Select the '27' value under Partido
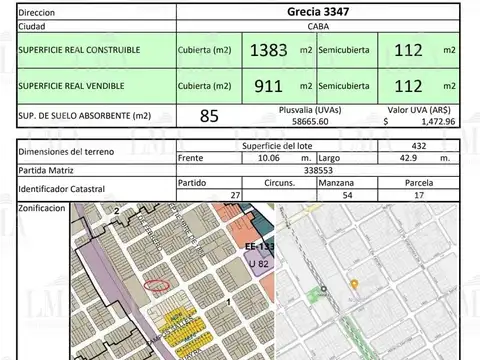Viewport: 480px width, 360px height. click(x=235, y=195)
